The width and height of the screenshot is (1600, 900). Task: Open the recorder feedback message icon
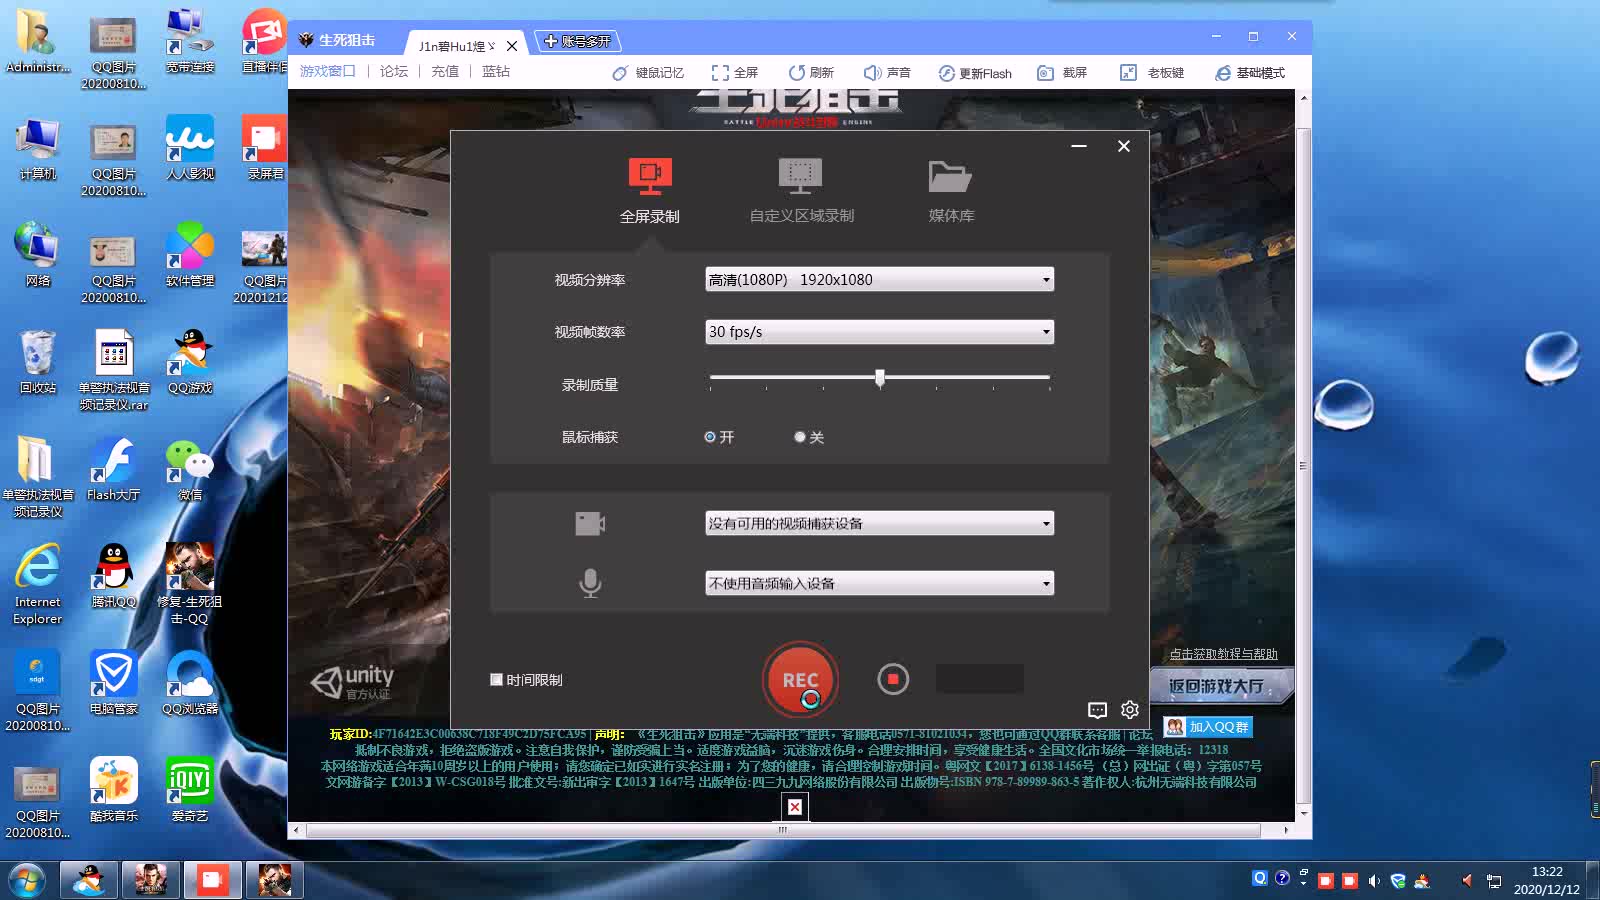(1097, 710)
